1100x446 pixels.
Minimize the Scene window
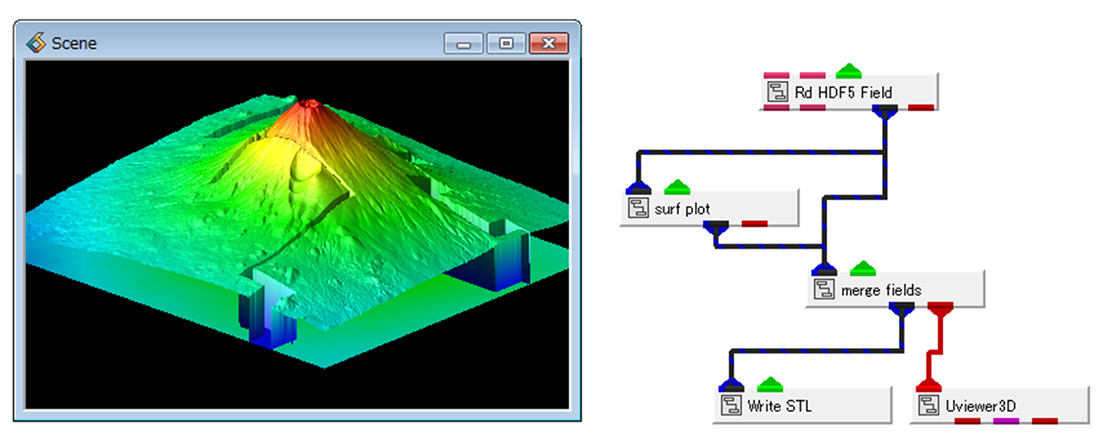click(464, 44)
